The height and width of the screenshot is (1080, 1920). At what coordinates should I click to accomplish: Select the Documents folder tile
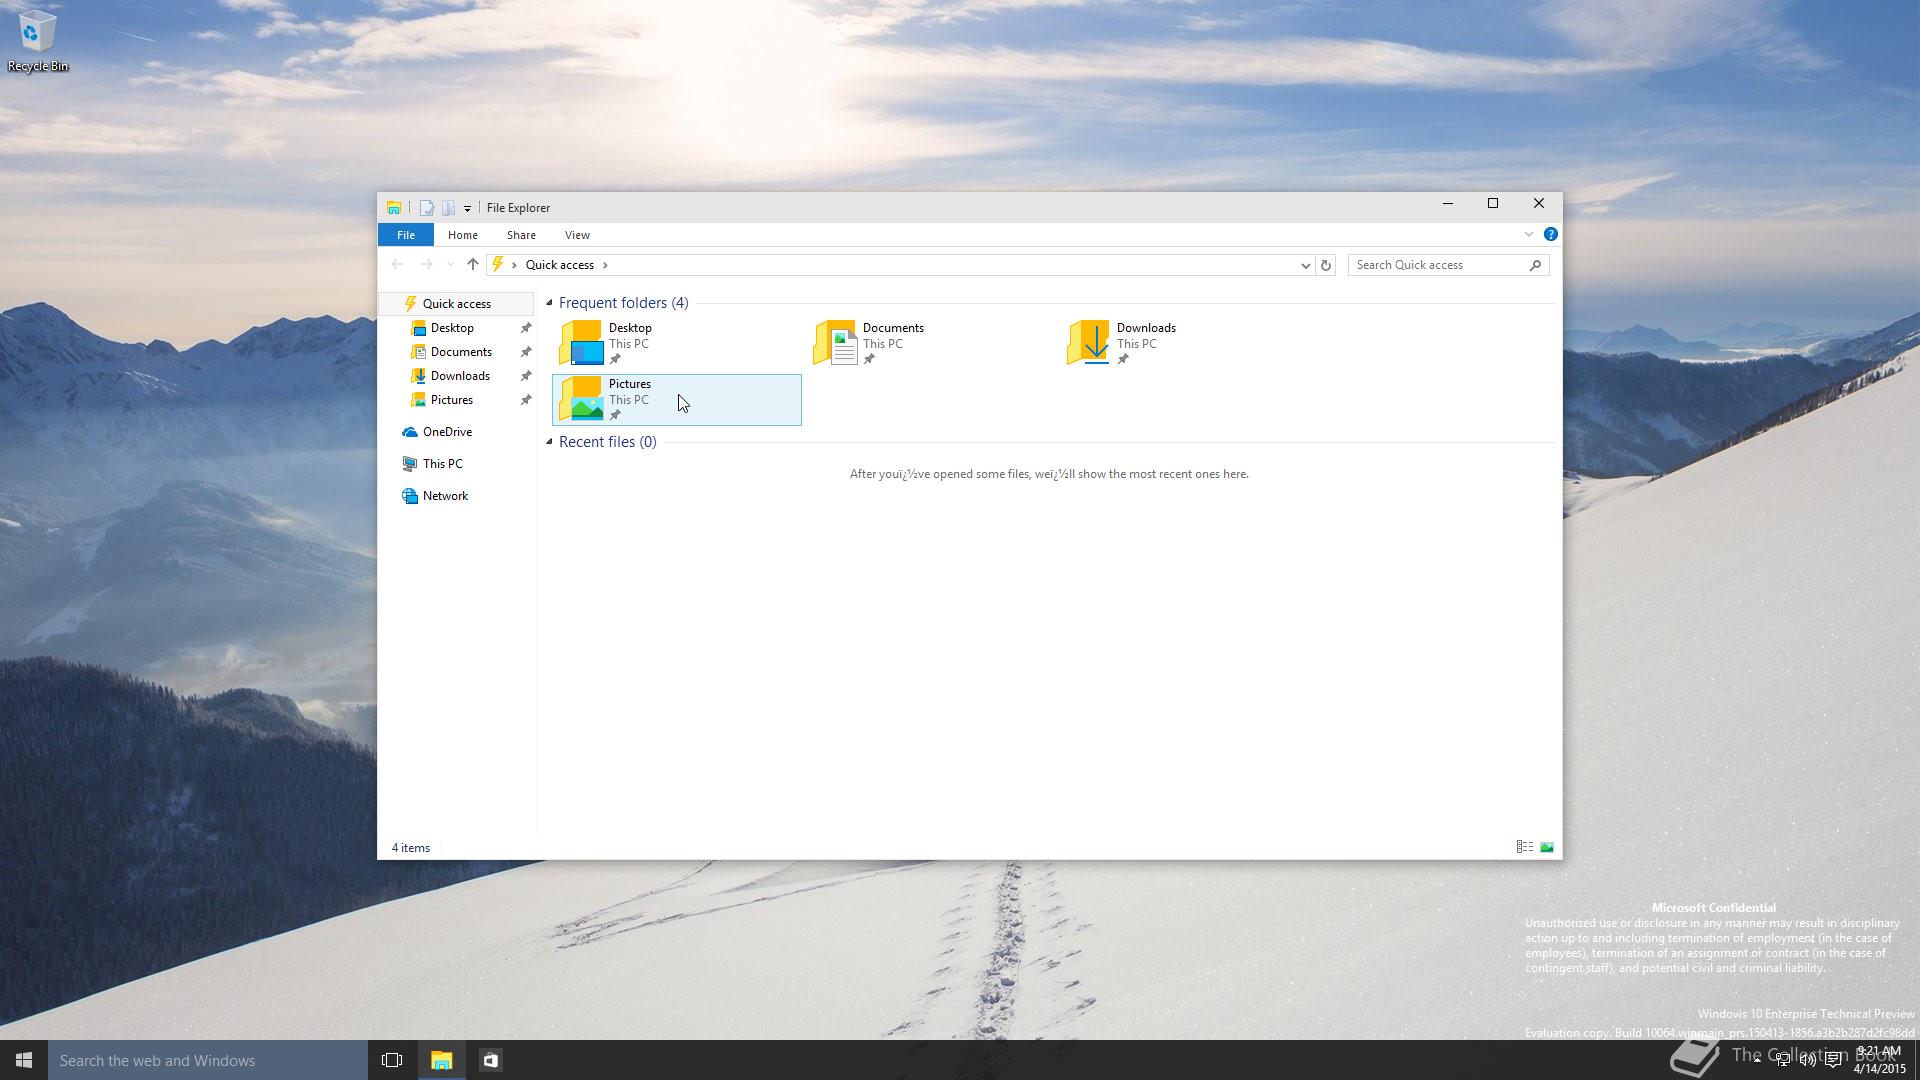(892, 343)
